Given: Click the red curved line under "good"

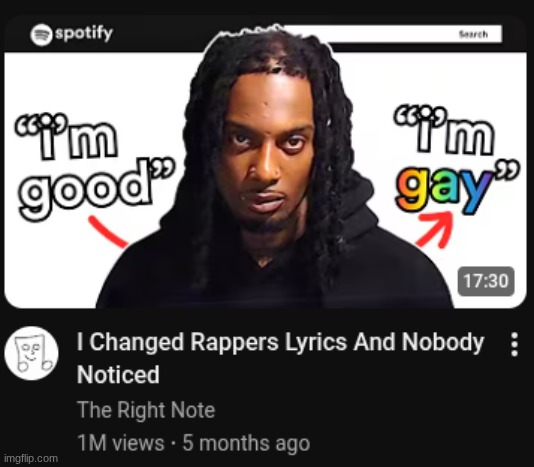Looking at the screenshot, I should pos(108,232).
